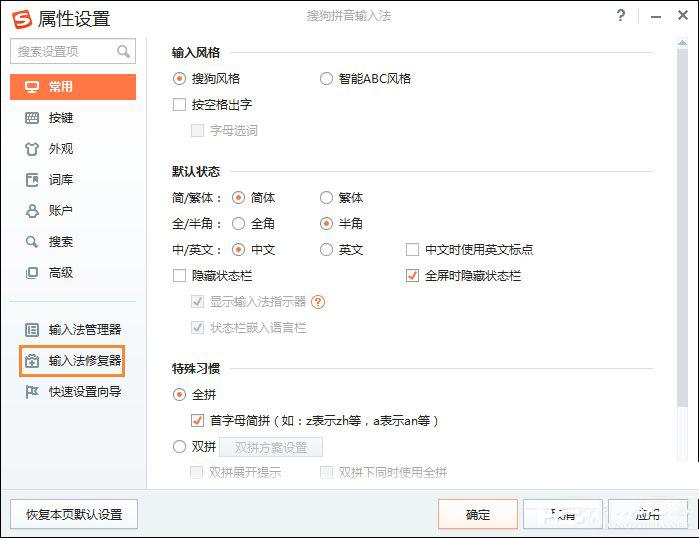
Task: Uncheck 全屏时隐藏状态栏 checkbox
Action: [x=412, y=275]
